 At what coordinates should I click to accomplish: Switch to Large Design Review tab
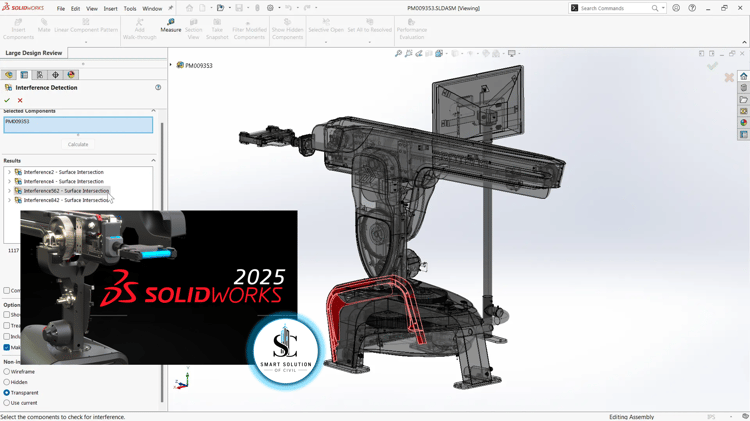click(x=33, y=53)
